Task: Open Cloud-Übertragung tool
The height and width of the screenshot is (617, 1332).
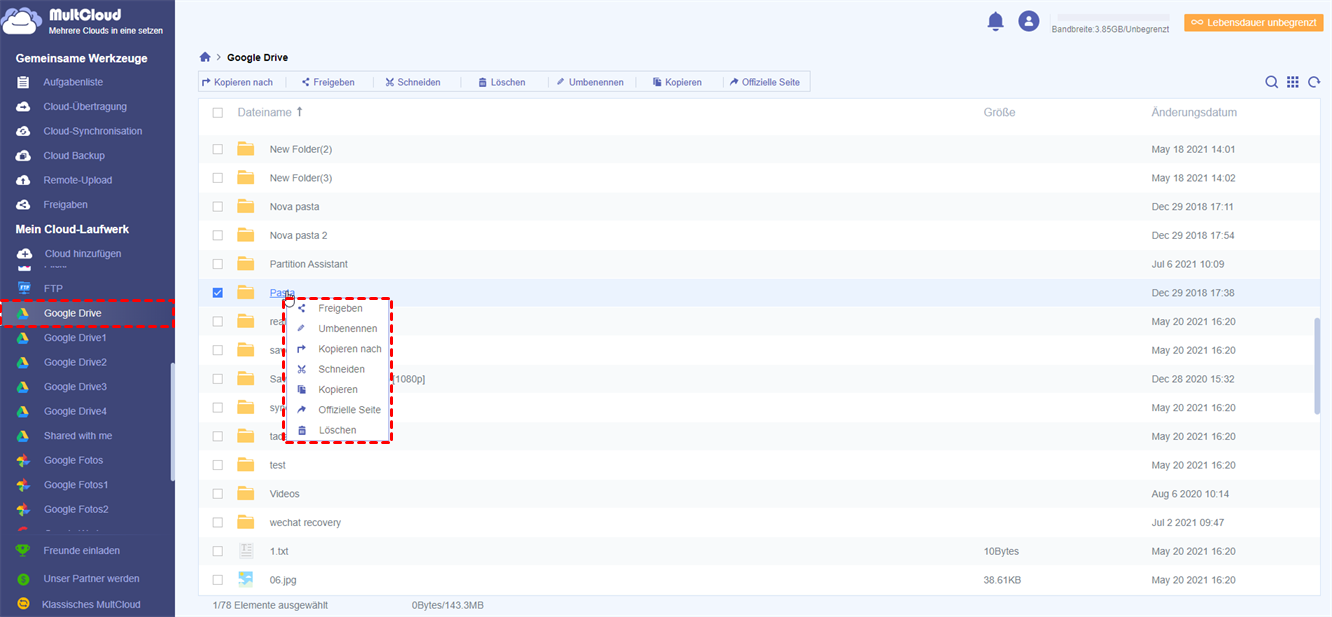Action: click(x=85, y=106)
